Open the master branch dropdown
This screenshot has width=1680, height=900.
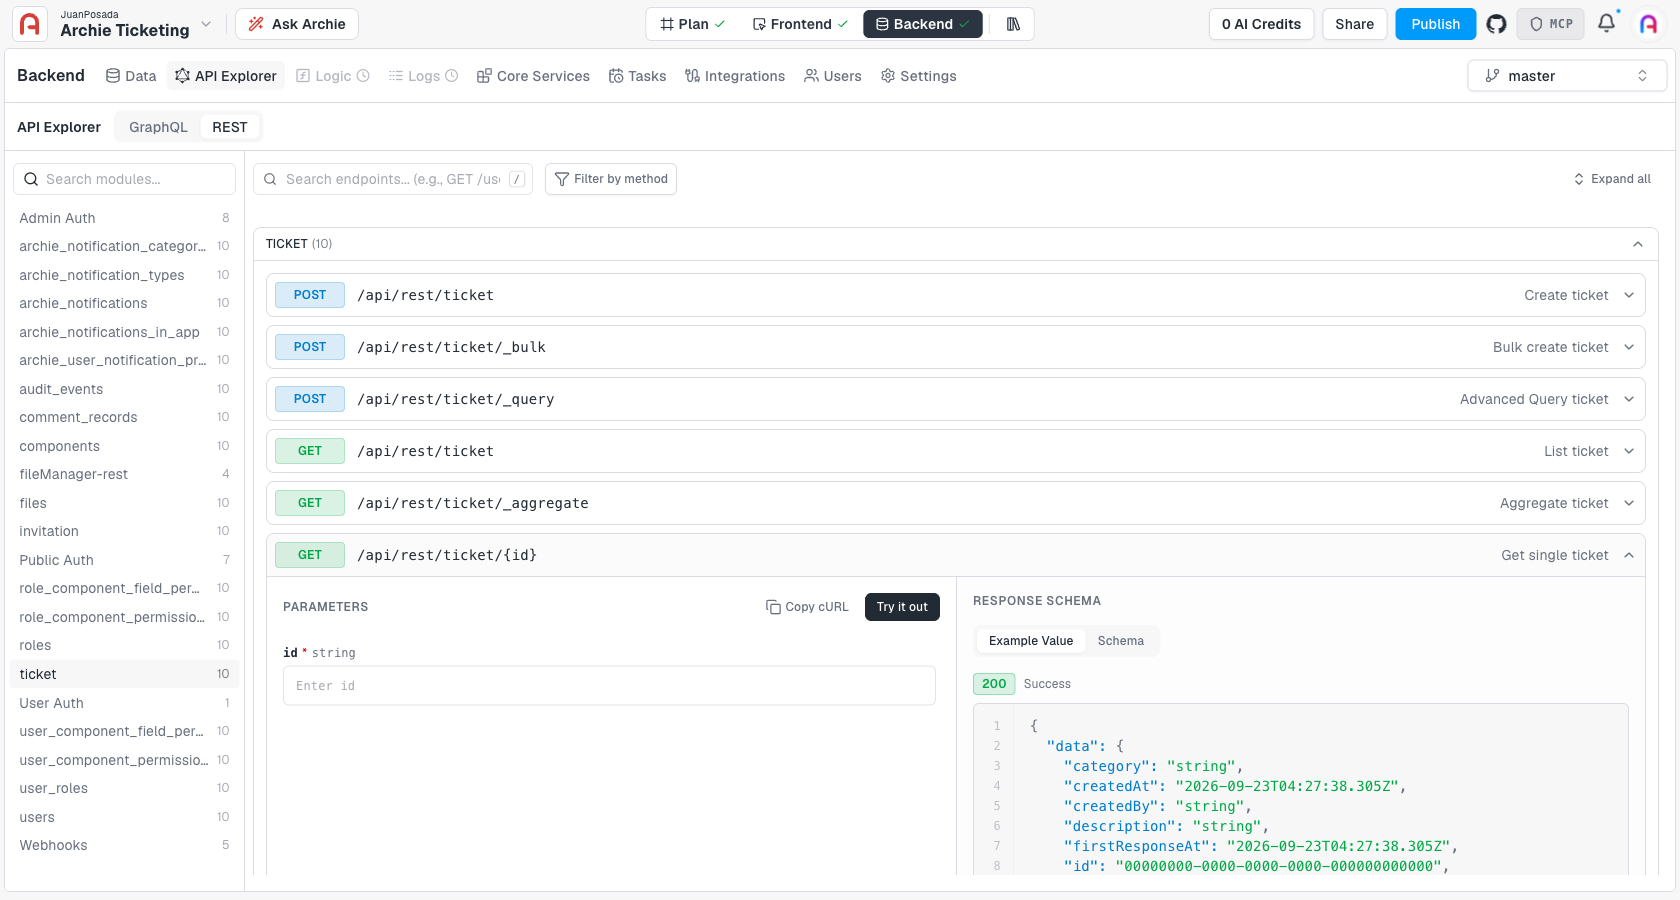tap(1567, 76)
